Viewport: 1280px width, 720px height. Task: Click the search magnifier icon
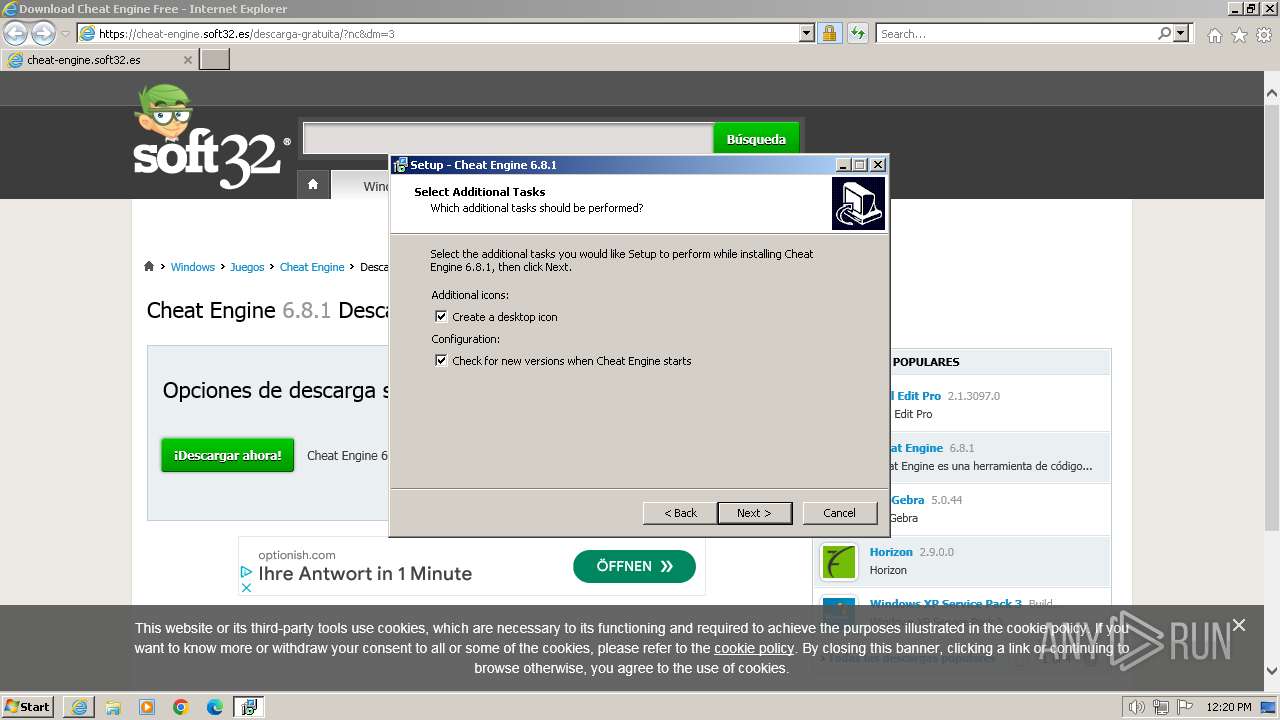[1164, 33]
